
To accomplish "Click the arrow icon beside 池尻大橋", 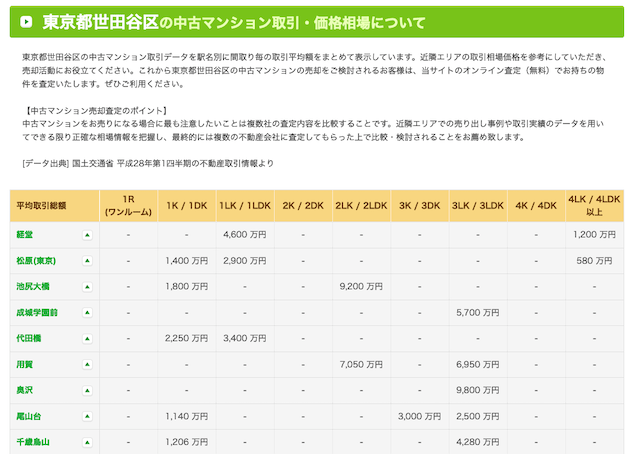I will pyautogui.click(x=87, y=287).
